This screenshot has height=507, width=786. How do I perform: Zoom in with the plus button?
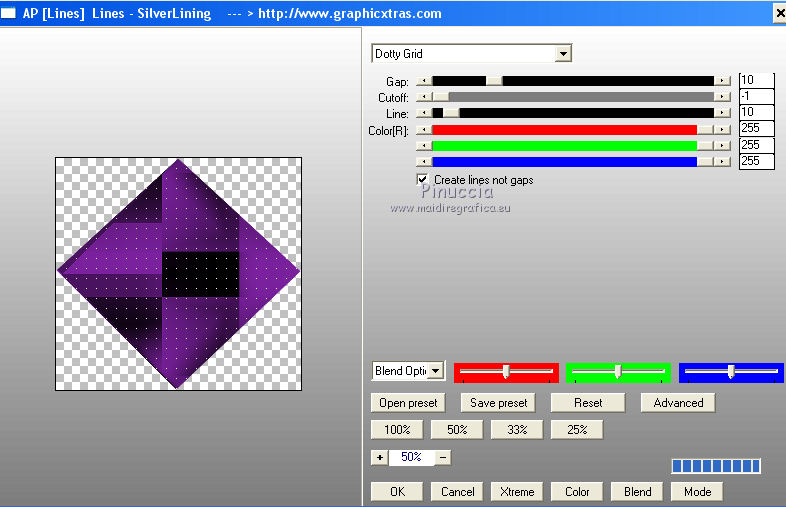click(x=379, y=457)
